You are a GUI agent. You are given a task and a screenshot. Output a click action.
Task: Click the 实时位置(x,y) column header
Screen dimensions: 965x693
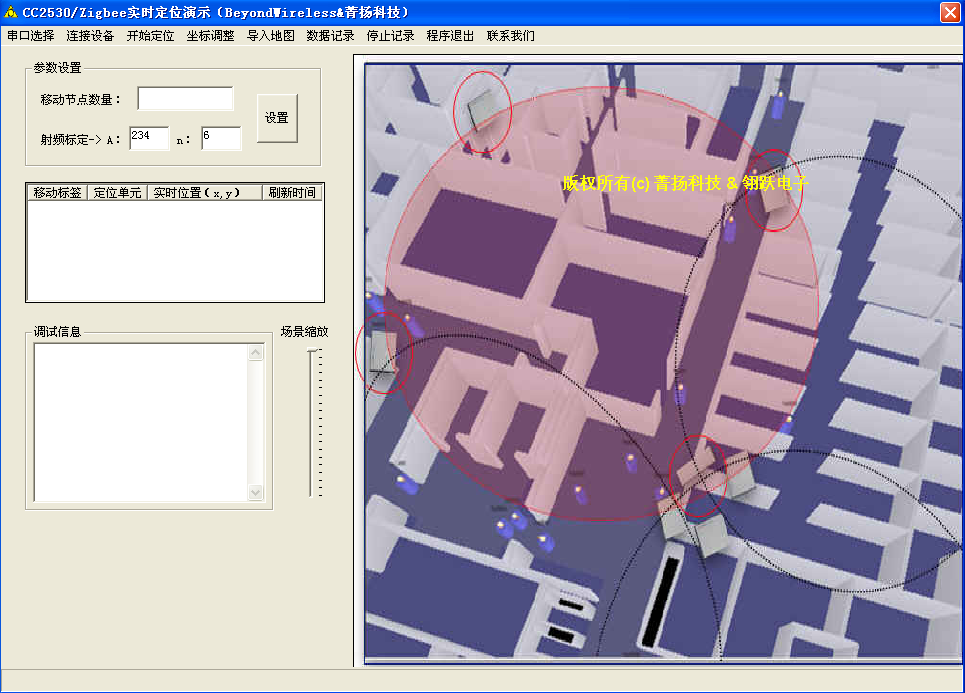tap(205, 193)
